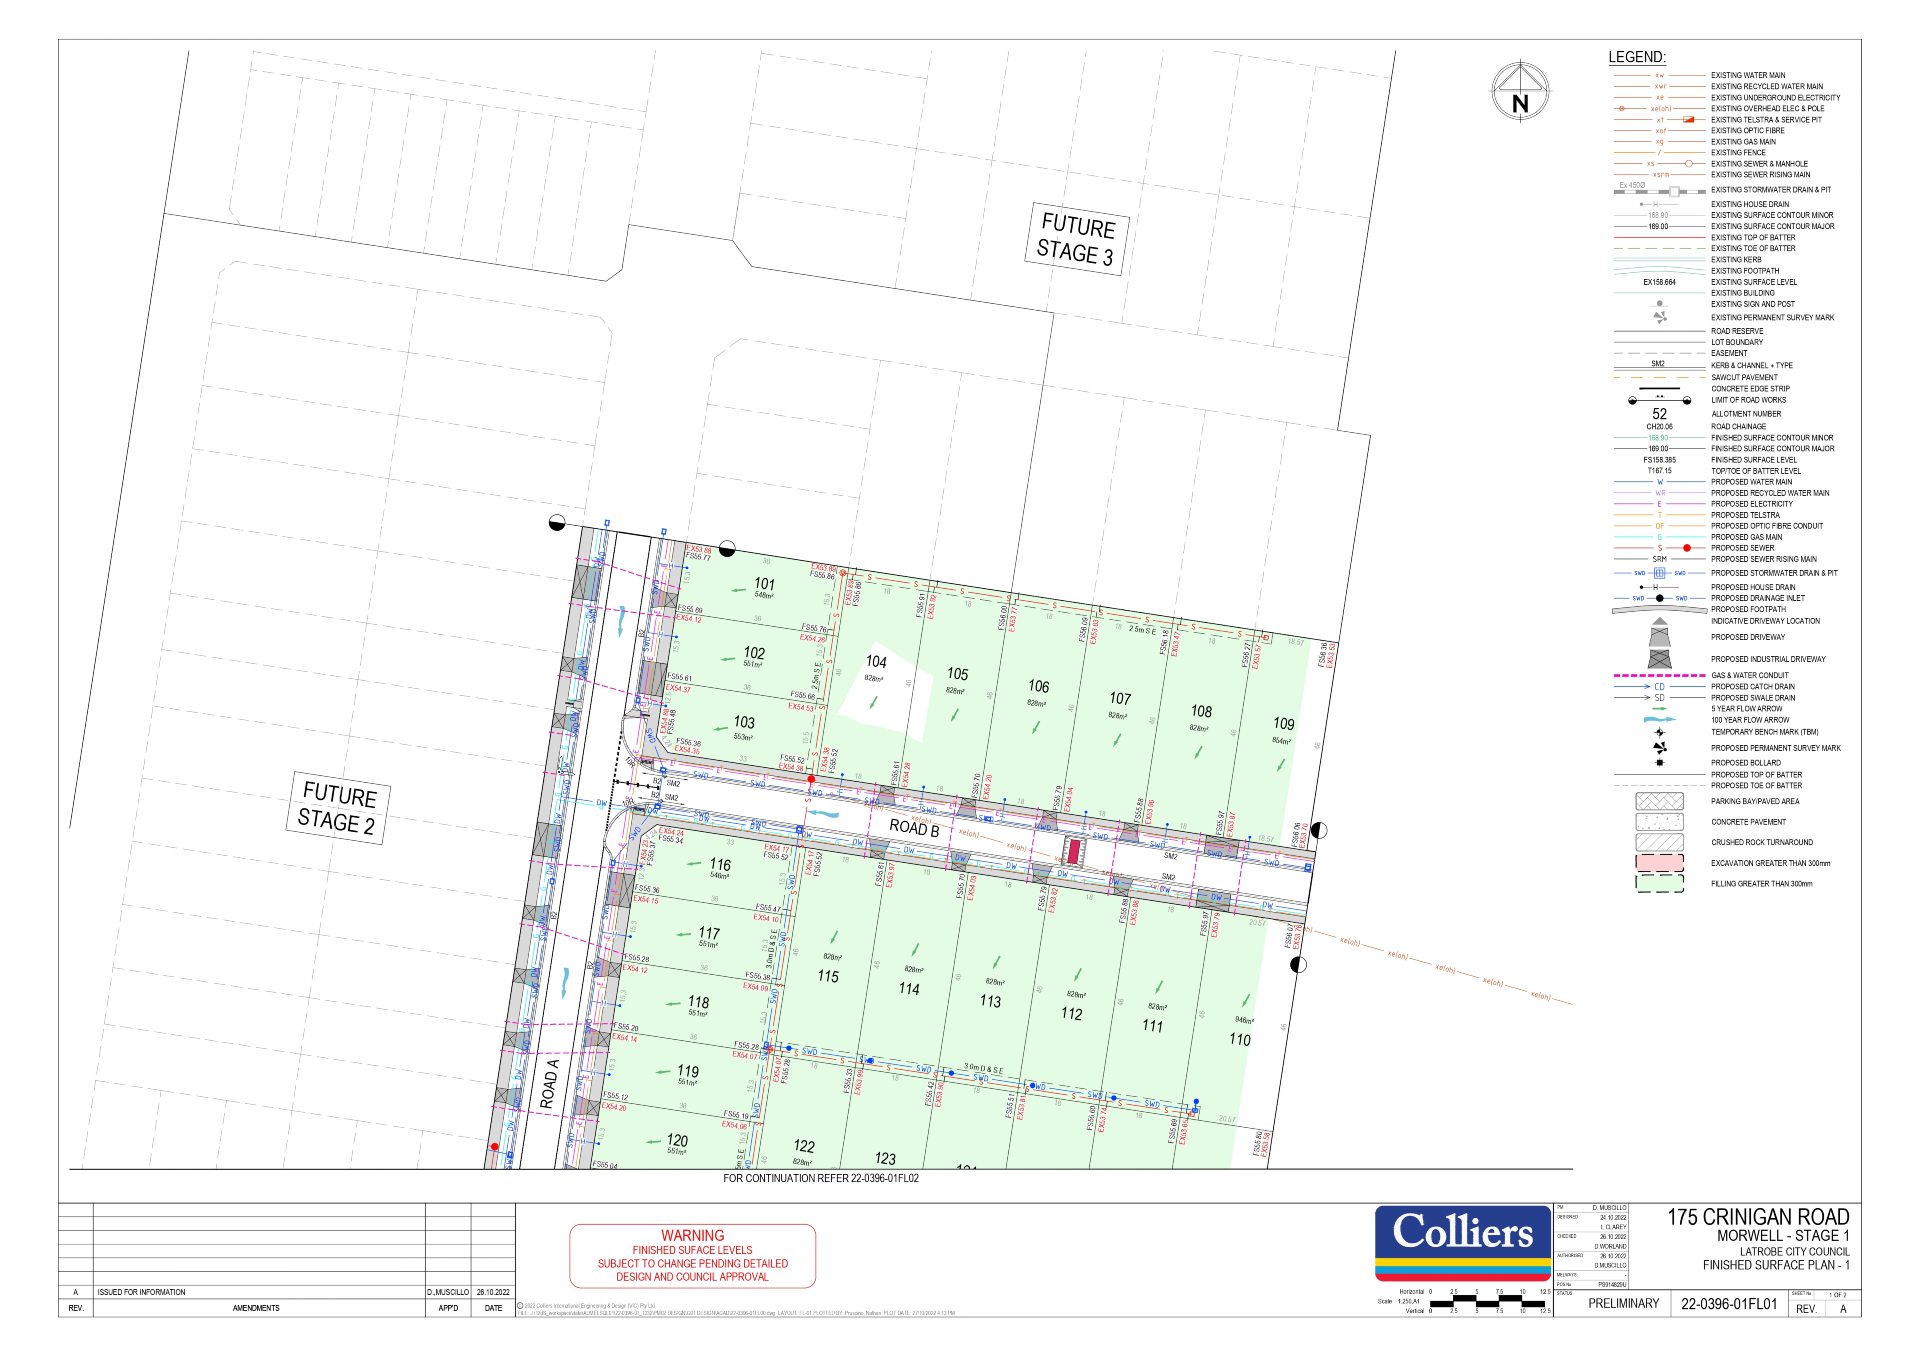Click the pink excavation greater than 300mm swatch
The width and height of the screenshot is (1920, 1356).
(1659, 863)
